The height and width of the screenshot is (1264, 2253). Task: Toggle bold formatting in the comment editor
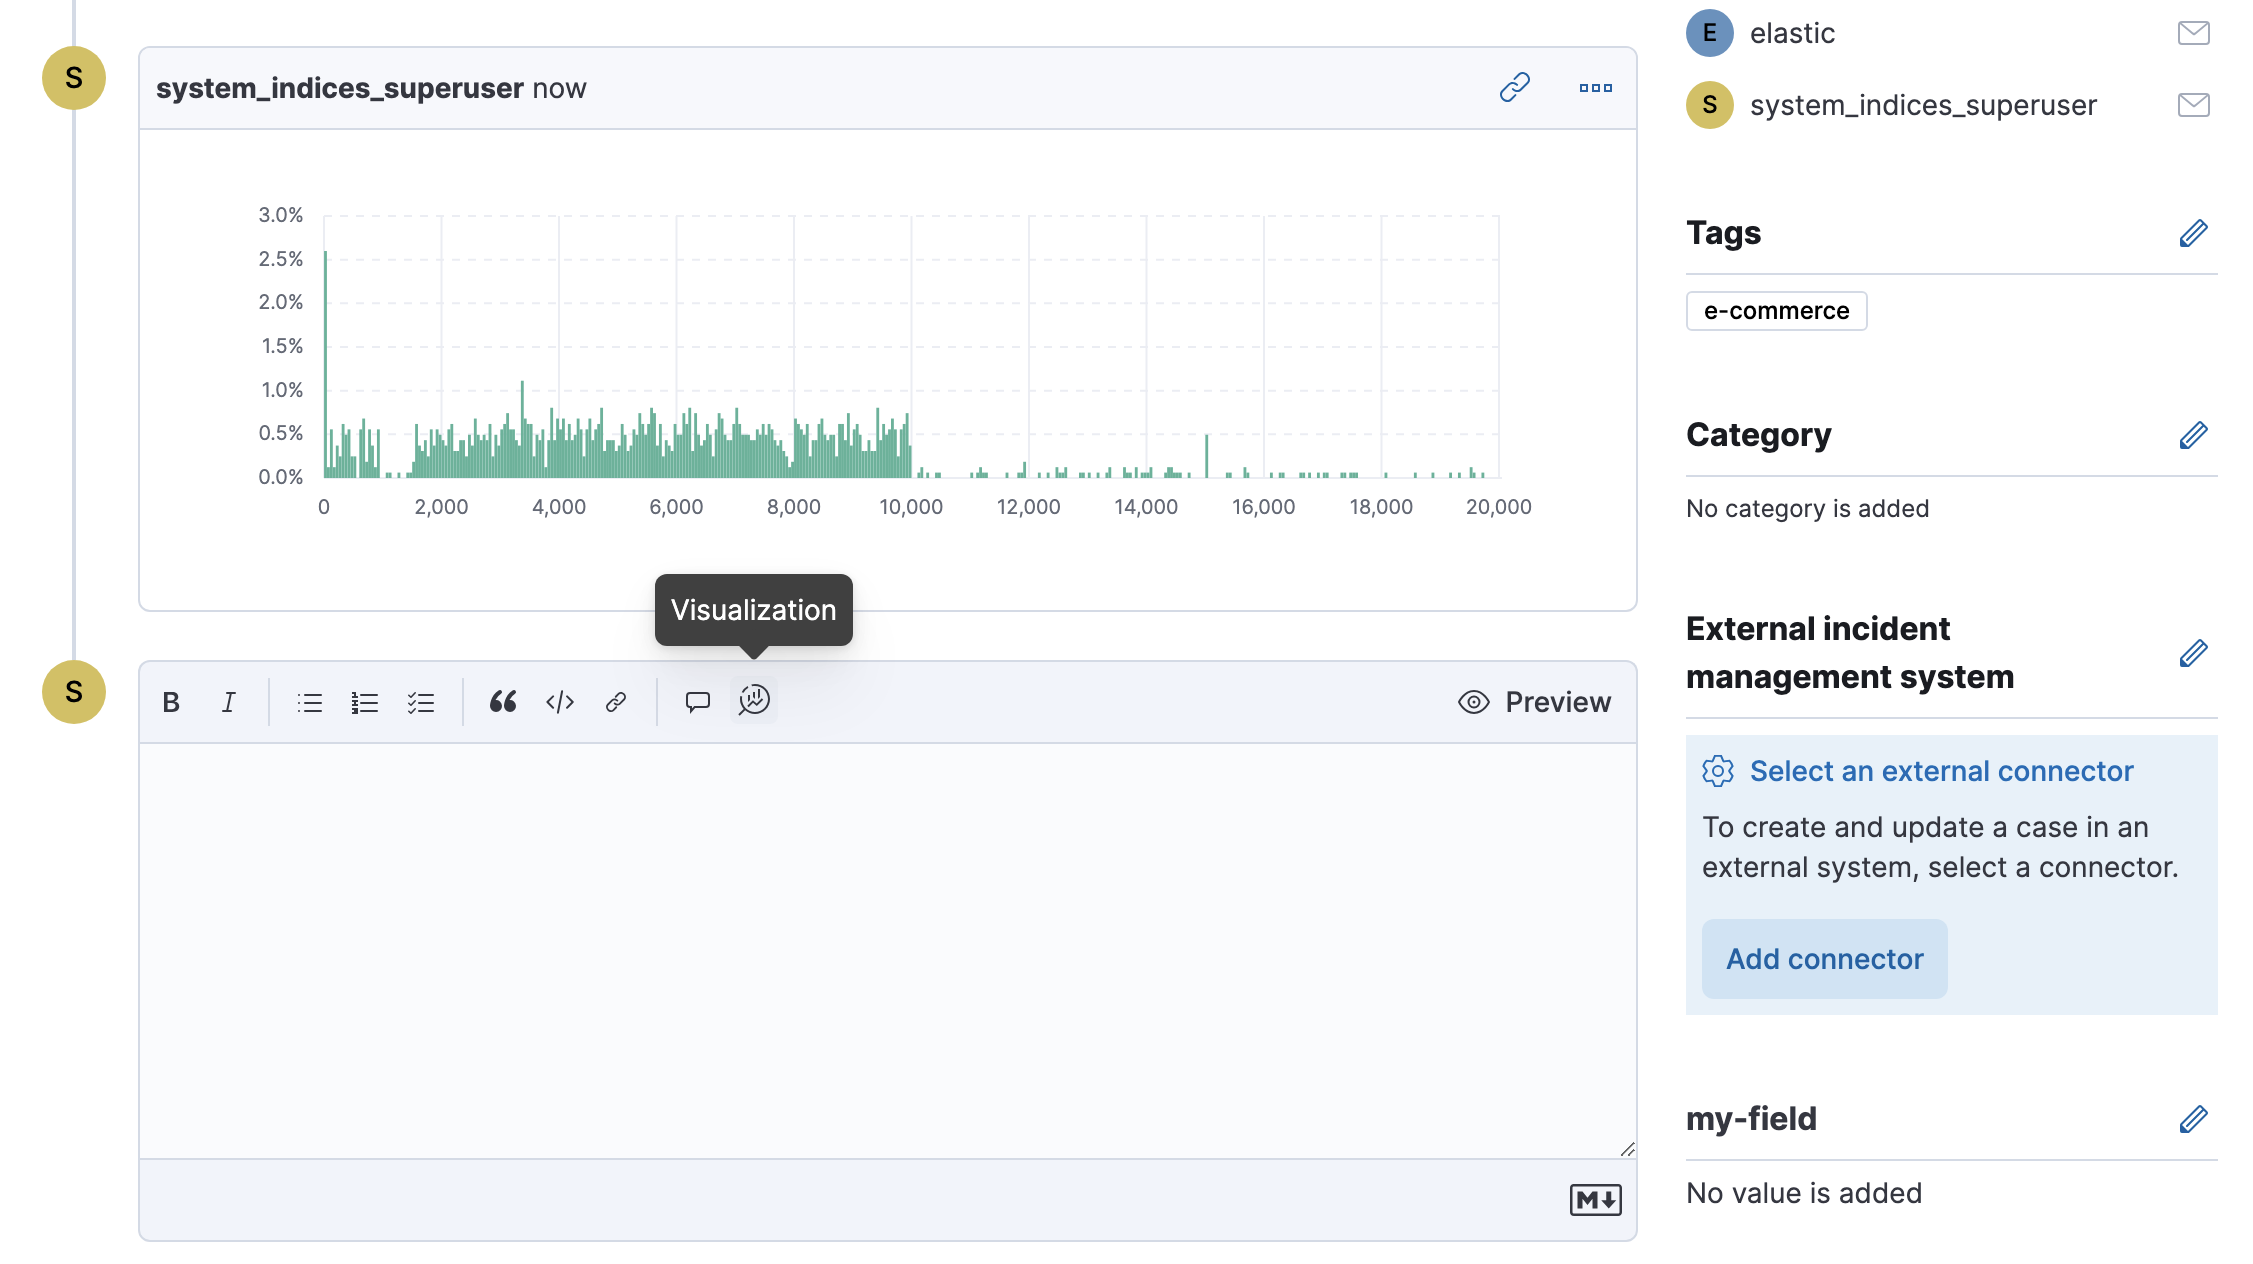coord(170,701)
